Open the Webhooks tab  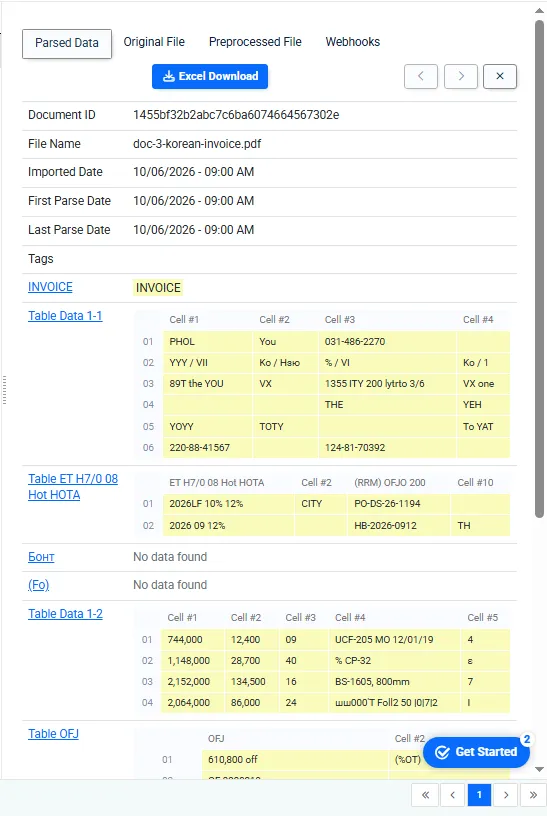coord(352,42)
